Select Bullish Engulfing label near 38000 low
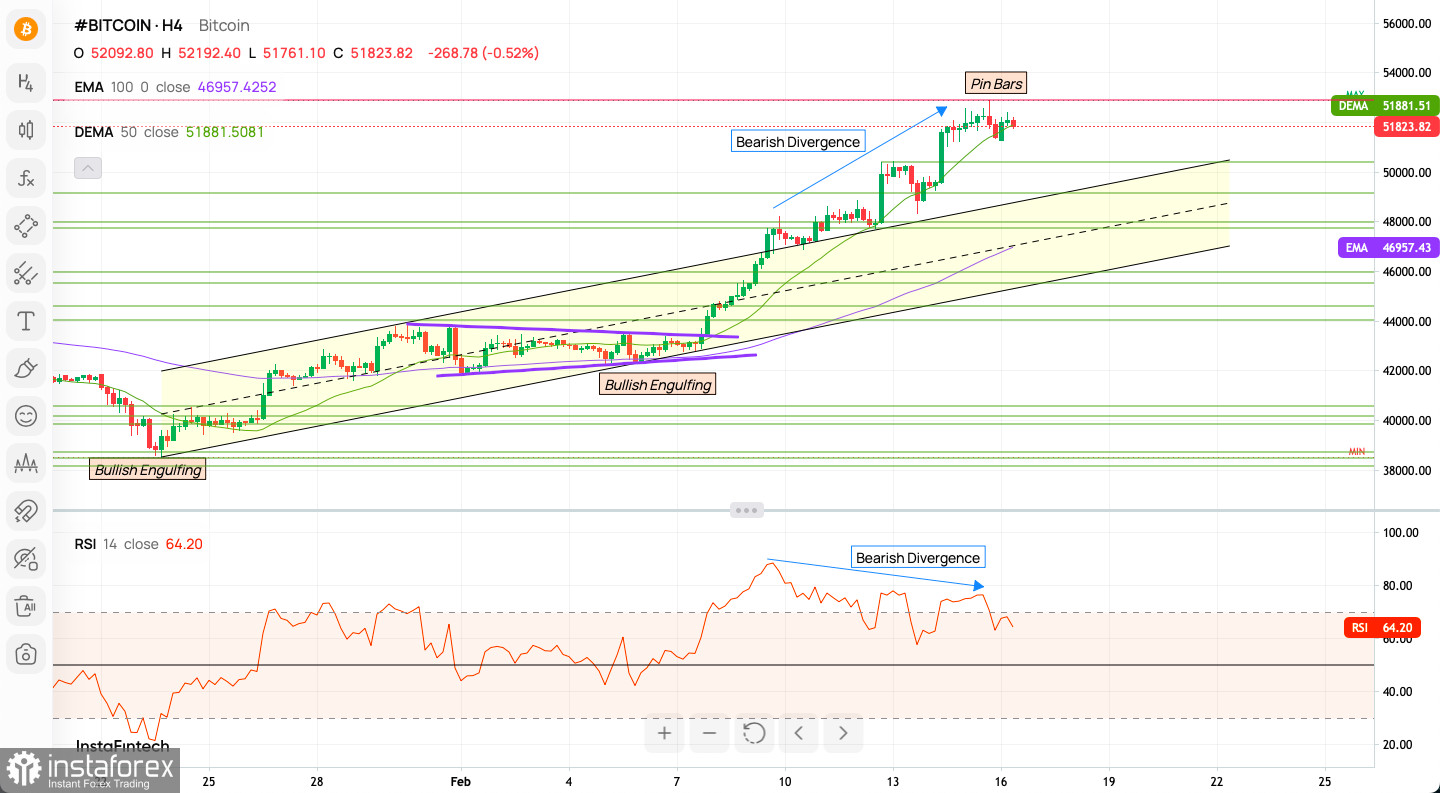Screen dimensions: 1440x793 click(148, 470)
